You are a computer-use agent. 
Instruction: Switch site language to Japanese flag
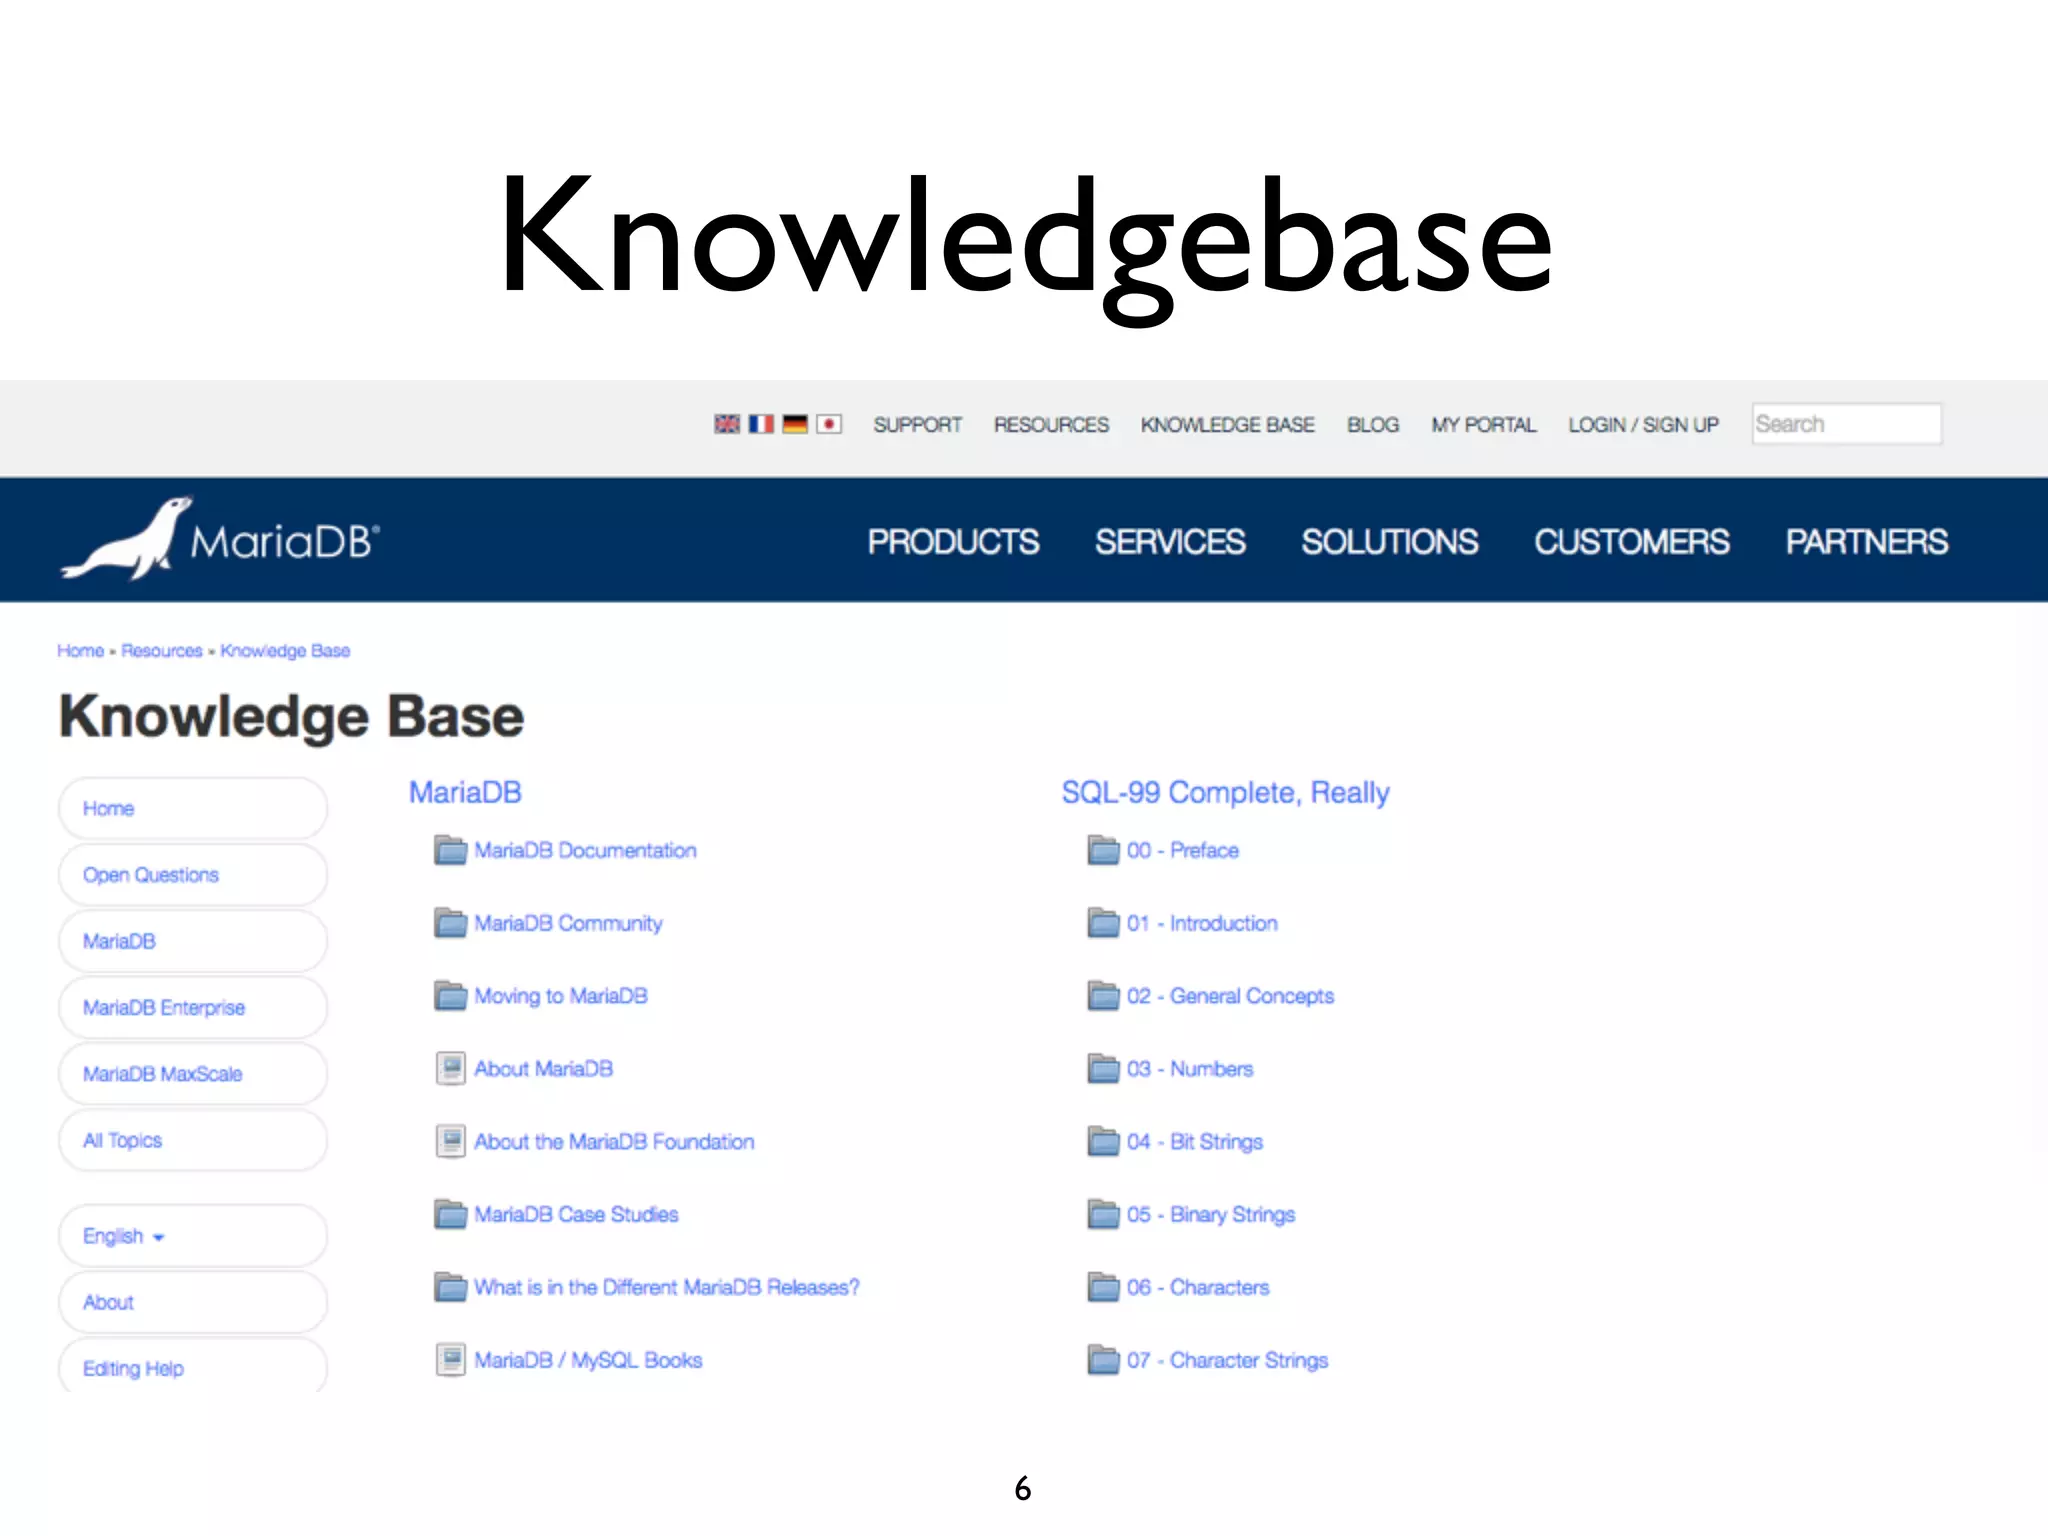829,424
